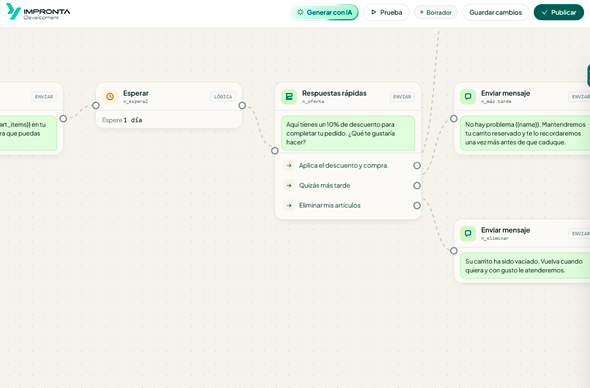Choose the Quizás más tarde option
This screenshot has width=590, height=388.
pos(348,186)
